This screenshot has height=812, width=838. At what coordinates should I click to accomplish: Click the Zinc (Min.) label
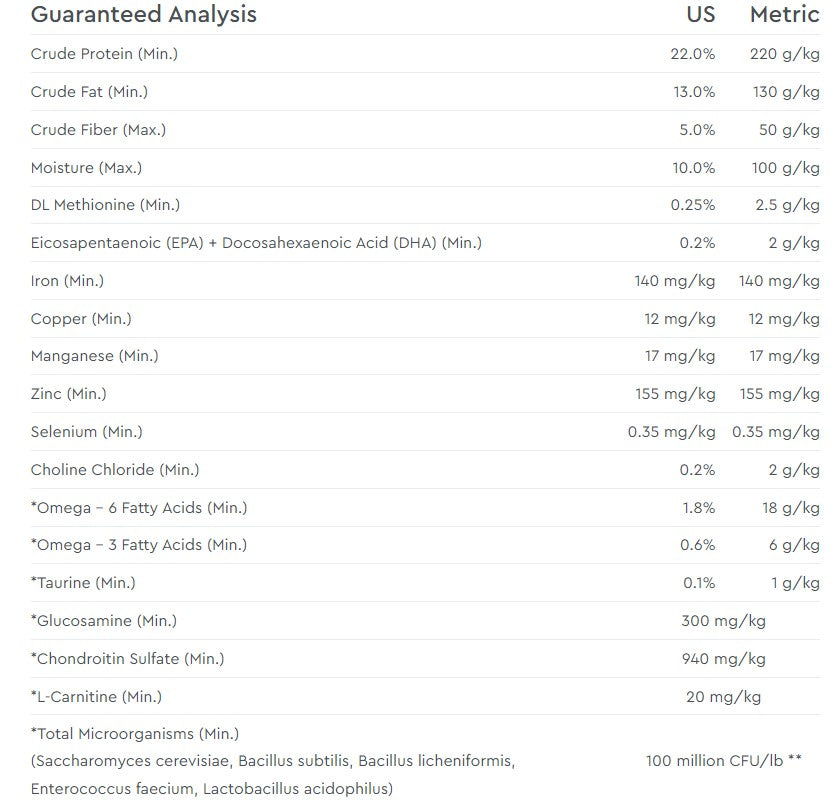tap(68, 394)
